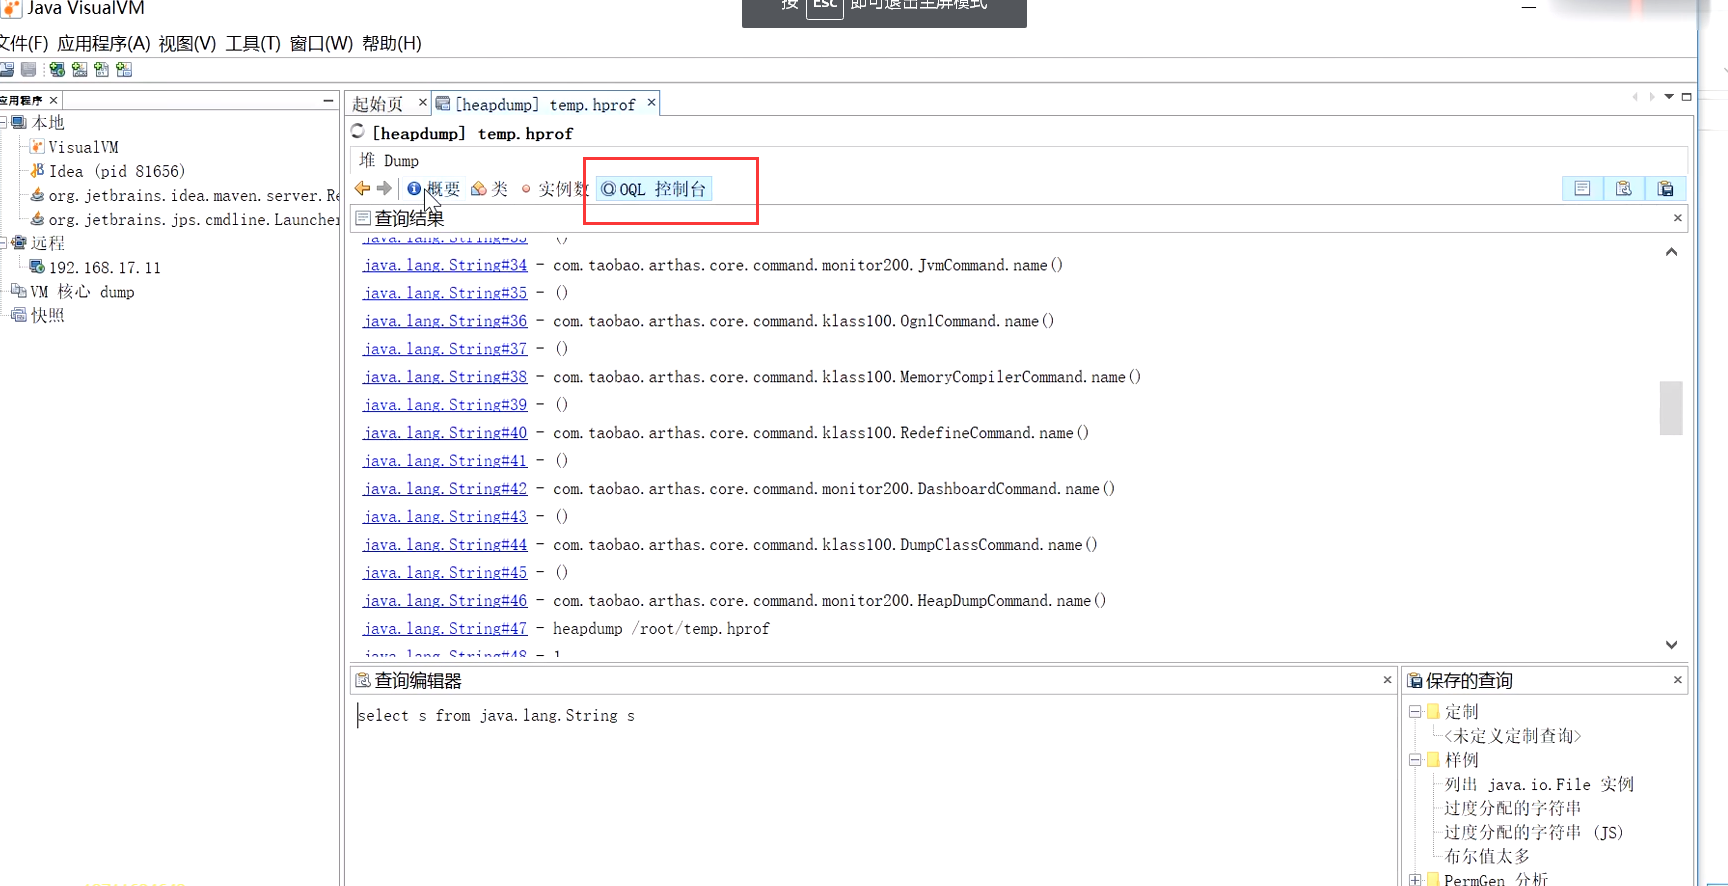Close the 查询结果 panel
The height and width of the screenshot is (886, 1728).
1678,217
